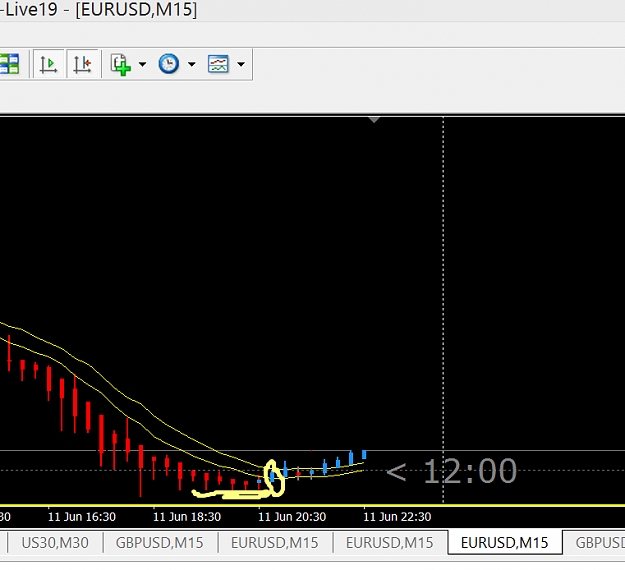
Task: Click the '< 12:00' text label on chart
Action: [451, 471]
